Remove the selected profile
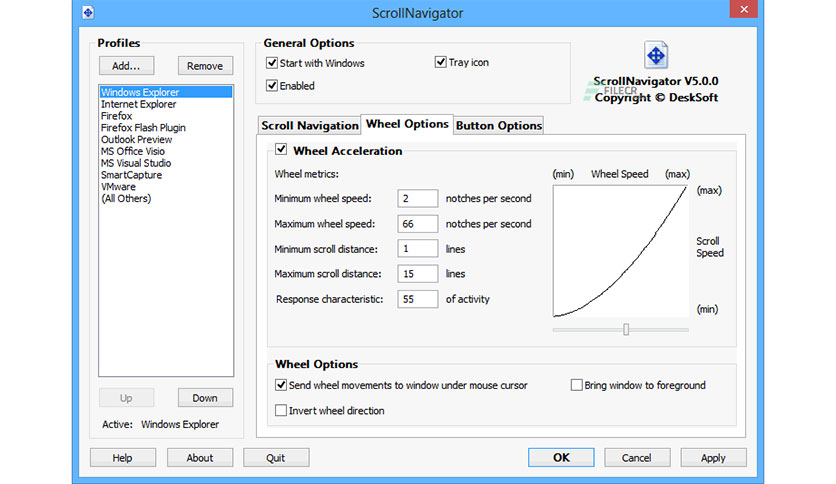Screen dimensions: 836x484 pyautogui.click(x=205, y=66)
